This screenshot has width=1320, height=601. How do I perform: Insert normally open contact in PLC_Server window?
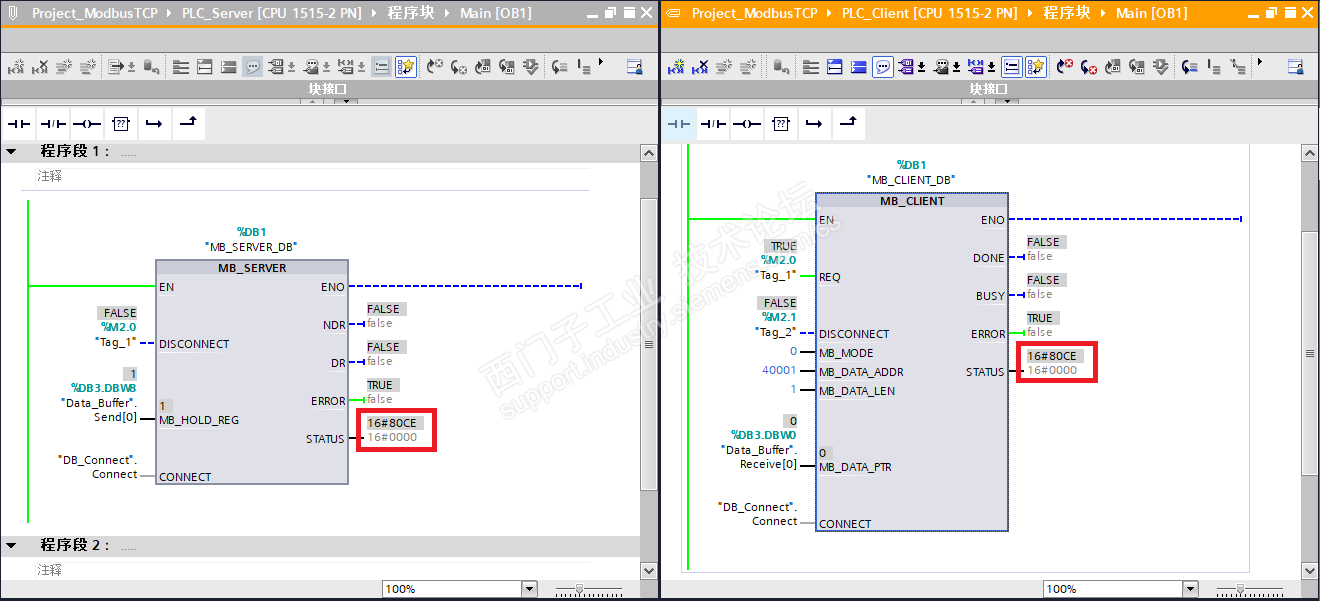[20, 124]
